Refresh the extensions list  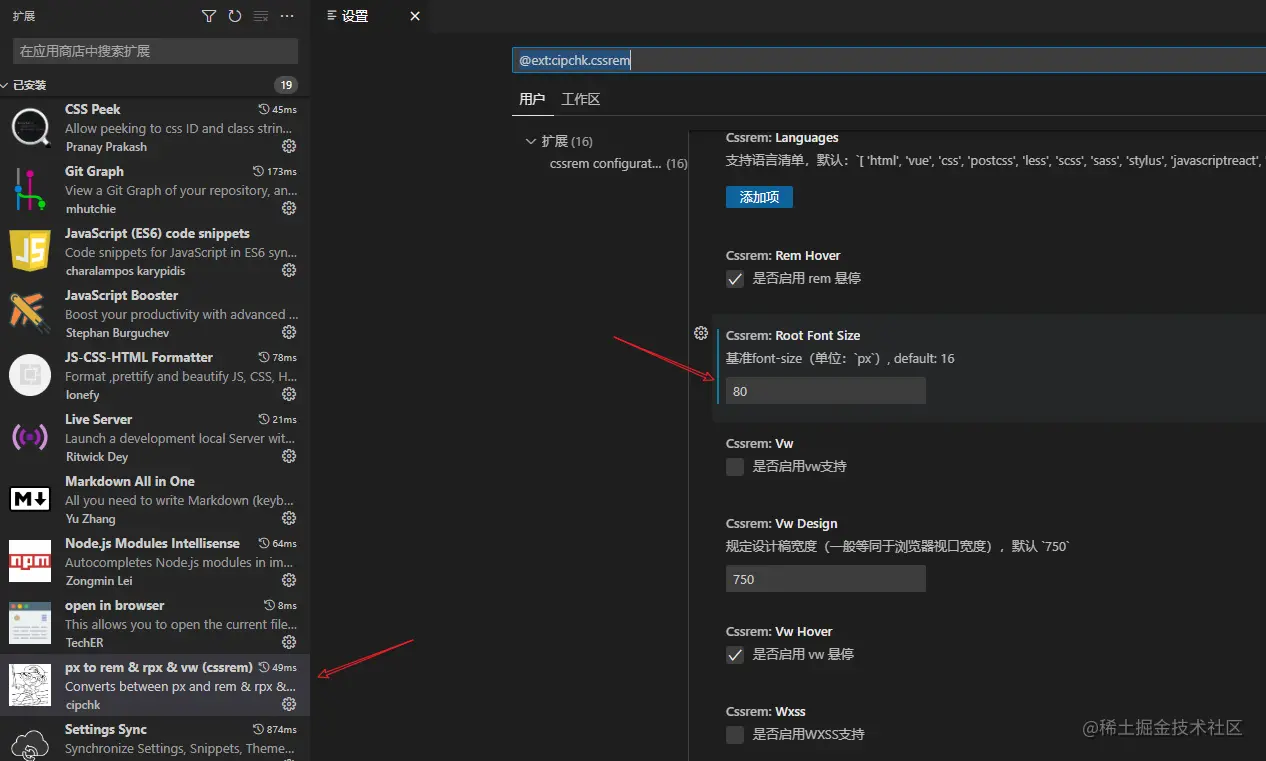tap(235, 16)
